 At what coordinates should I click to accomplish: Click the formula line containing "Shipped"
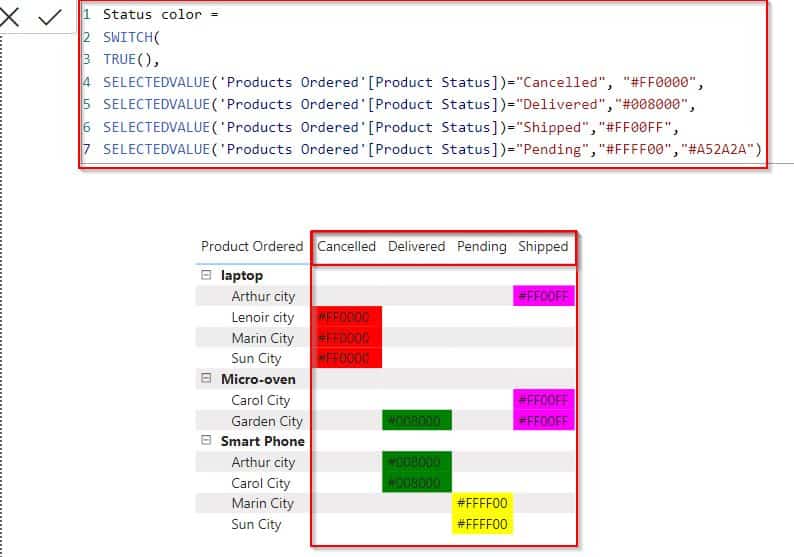tap(390, 127)
